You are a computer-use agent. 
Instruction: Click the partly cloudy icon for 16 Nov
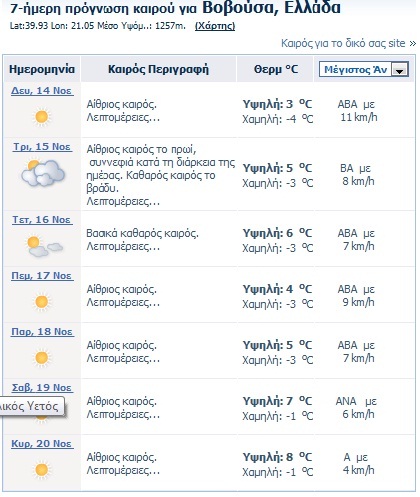(x=44, y=247)
